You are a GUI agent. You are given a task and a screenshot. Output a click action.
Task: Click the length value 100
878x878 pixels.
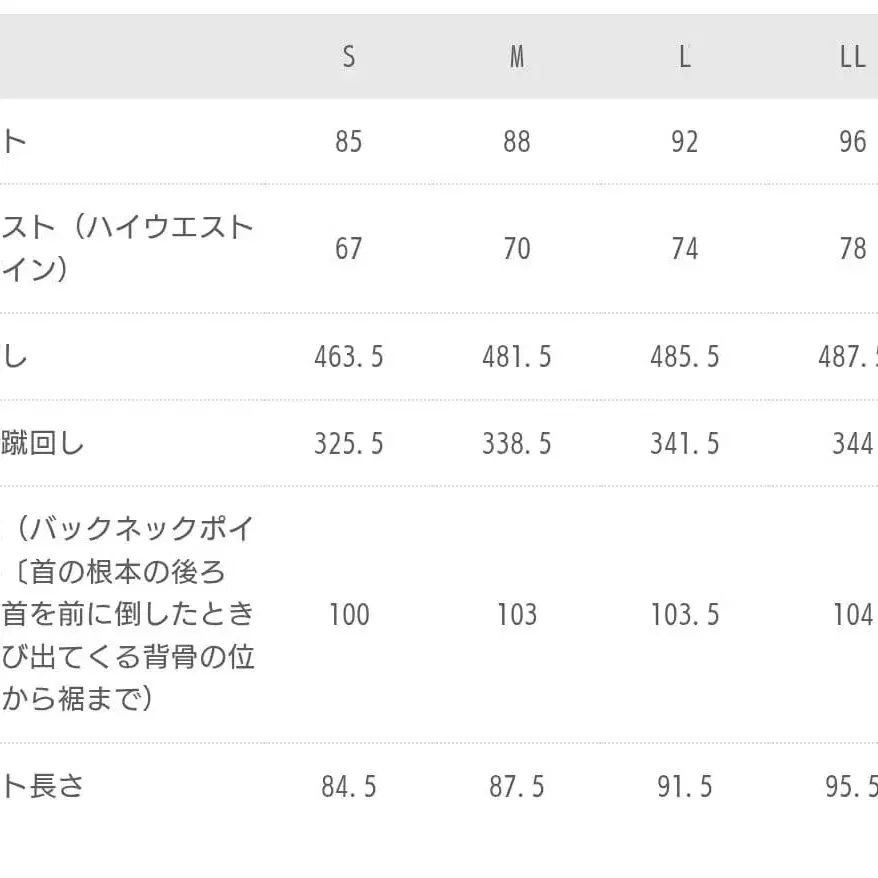(348, 614)
